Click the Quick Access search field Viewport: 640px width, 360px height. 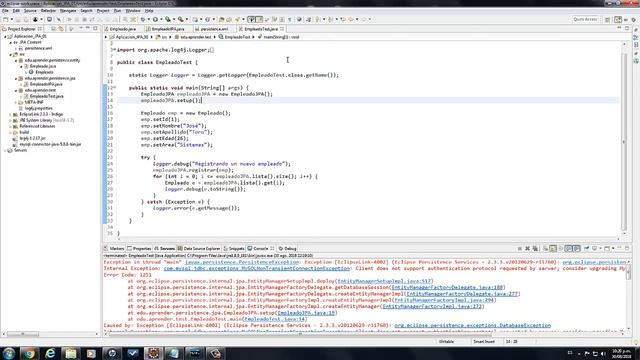[x=585, y=19]
